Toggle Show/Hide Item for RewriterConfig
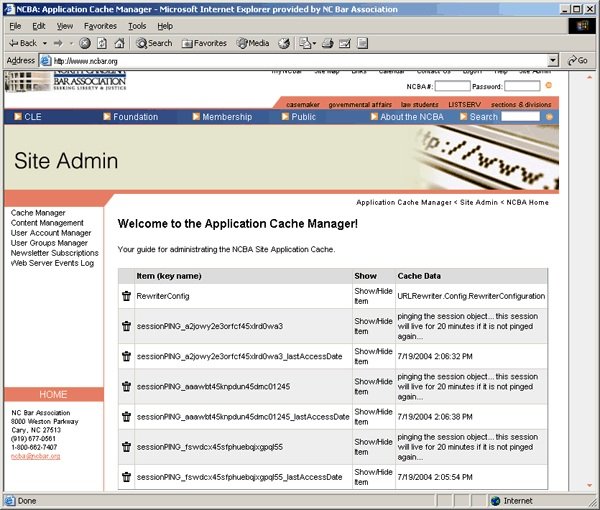This screenshot has width=600, height=510. pos(373,296)
